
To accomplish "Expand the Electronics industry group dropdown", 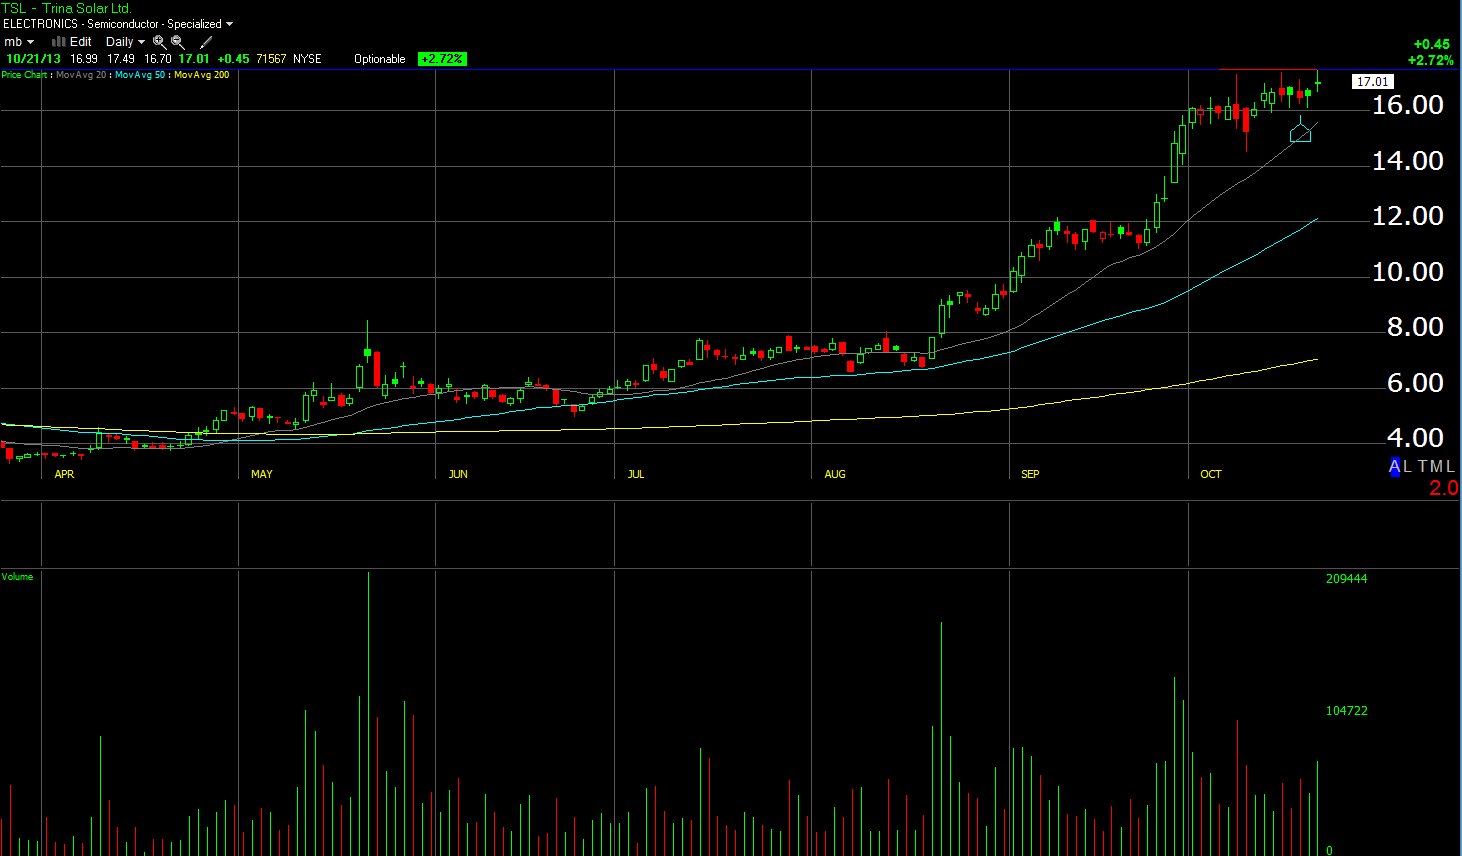I will click(x=229, y=24).
